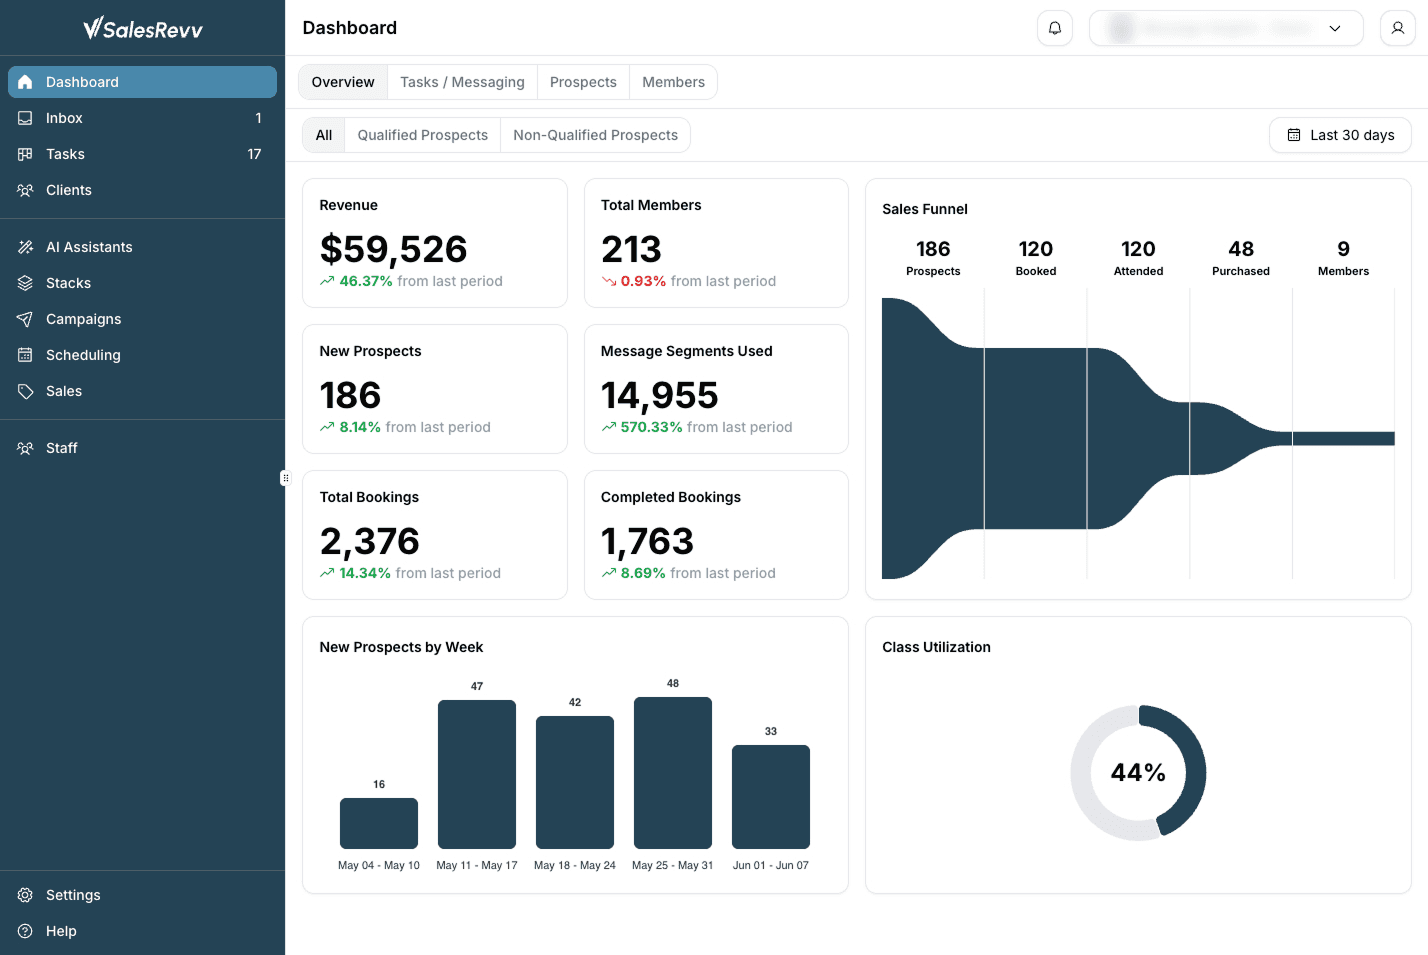Image resolution: width=1428 pixels, height=955 pixels.
Task: Open the Campaigns paper plane icon
Action: [x=25, y=319]
